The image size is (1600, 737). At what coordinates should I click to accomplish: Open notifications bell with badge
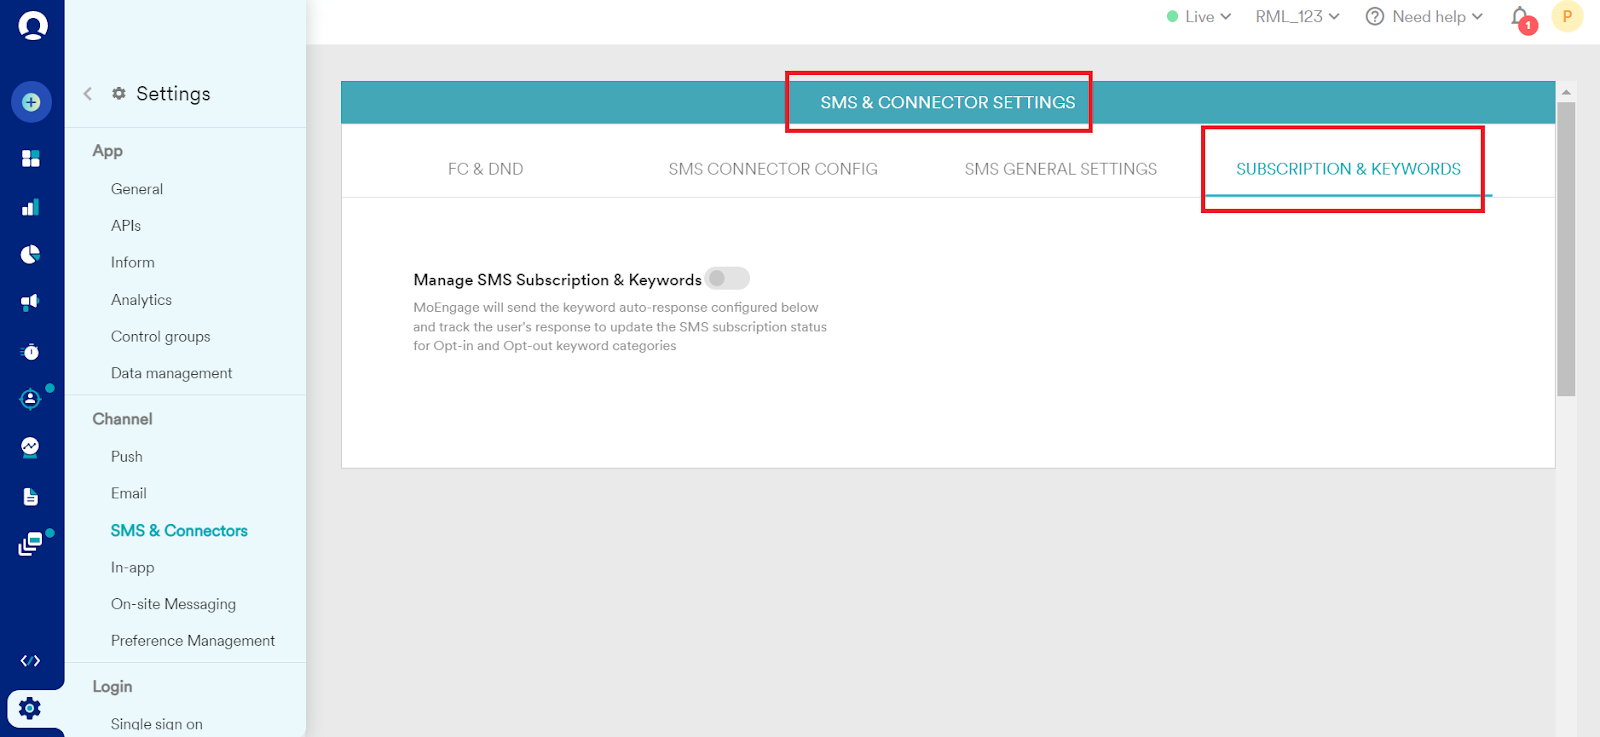click(1521, 18)
